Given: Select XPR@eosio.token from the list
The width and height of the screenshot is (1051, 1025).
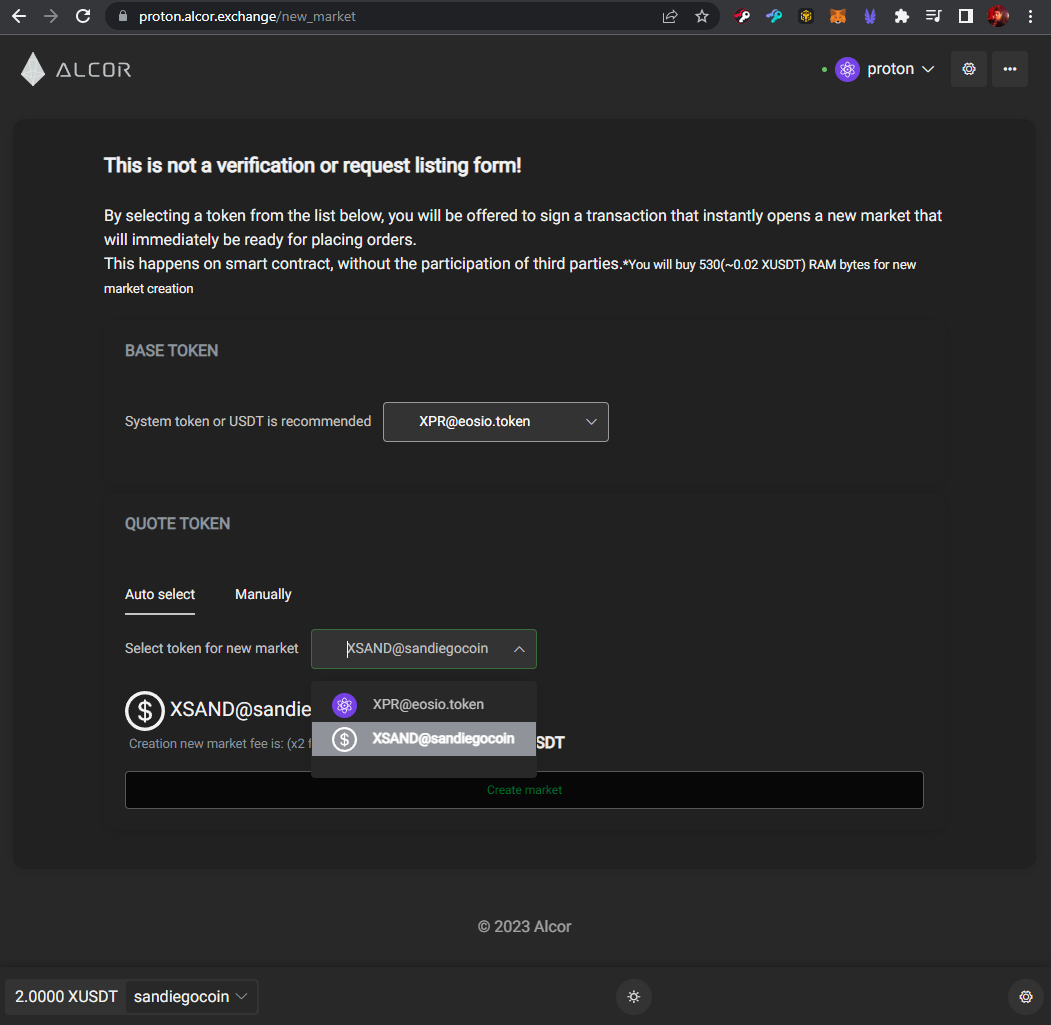Looking at the screenshot, I should (x=424, y=705).
